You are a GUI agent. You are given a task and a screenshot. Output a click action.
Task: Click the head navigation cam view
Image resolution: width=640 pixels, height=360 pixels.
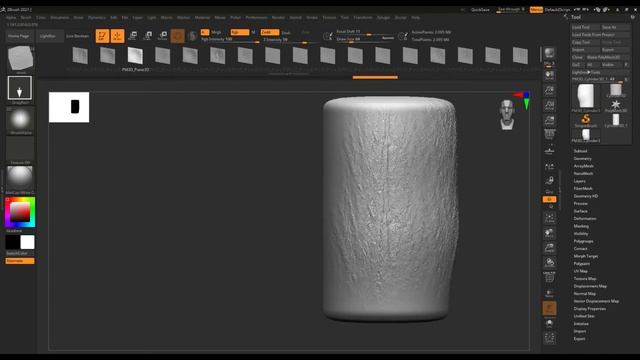pyautogui.click(x=507, y=115)
